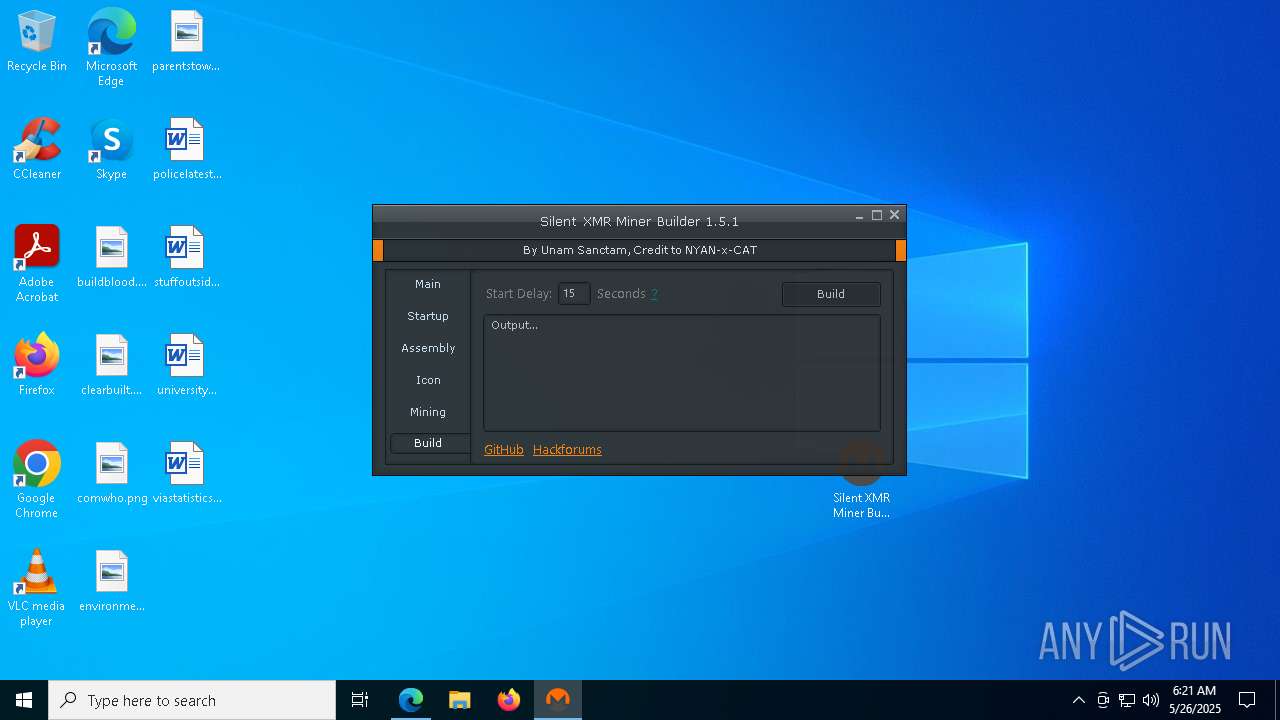Launch Firefox from the taskbar
The image size is (1280, 720).
point(509,700)
